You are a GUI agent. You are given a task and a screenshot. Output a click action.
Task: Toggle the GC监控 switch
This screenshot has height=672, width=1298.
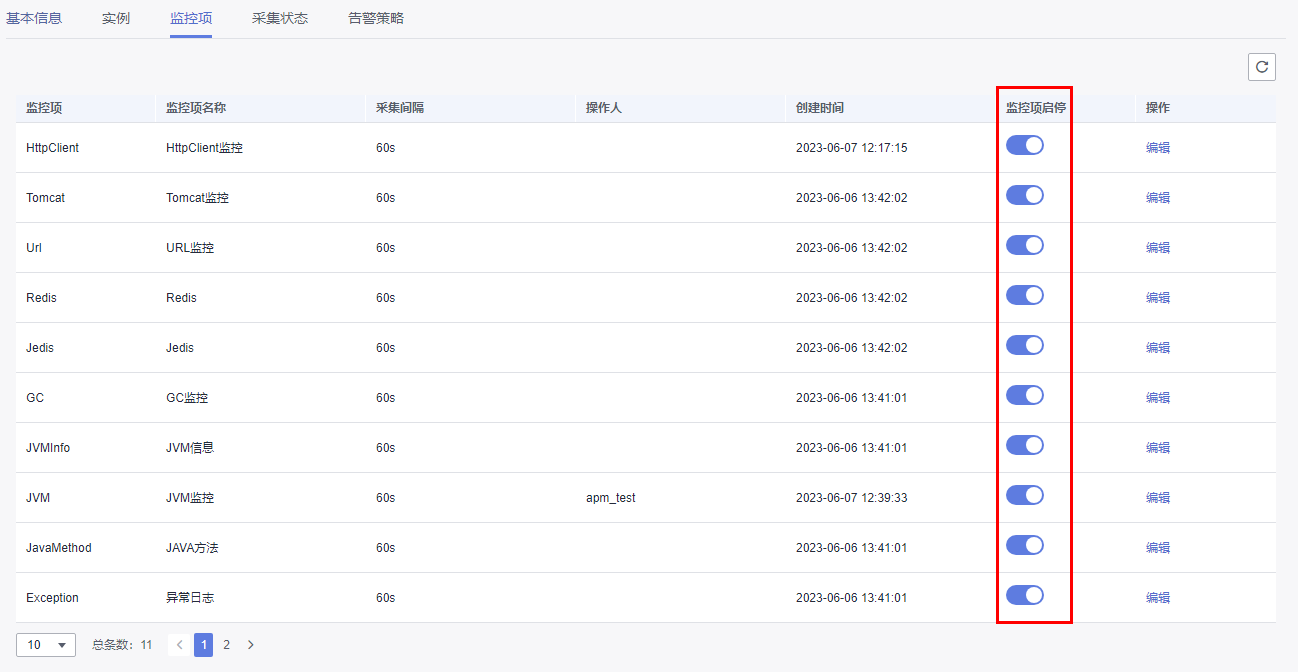click(1025, 395)
